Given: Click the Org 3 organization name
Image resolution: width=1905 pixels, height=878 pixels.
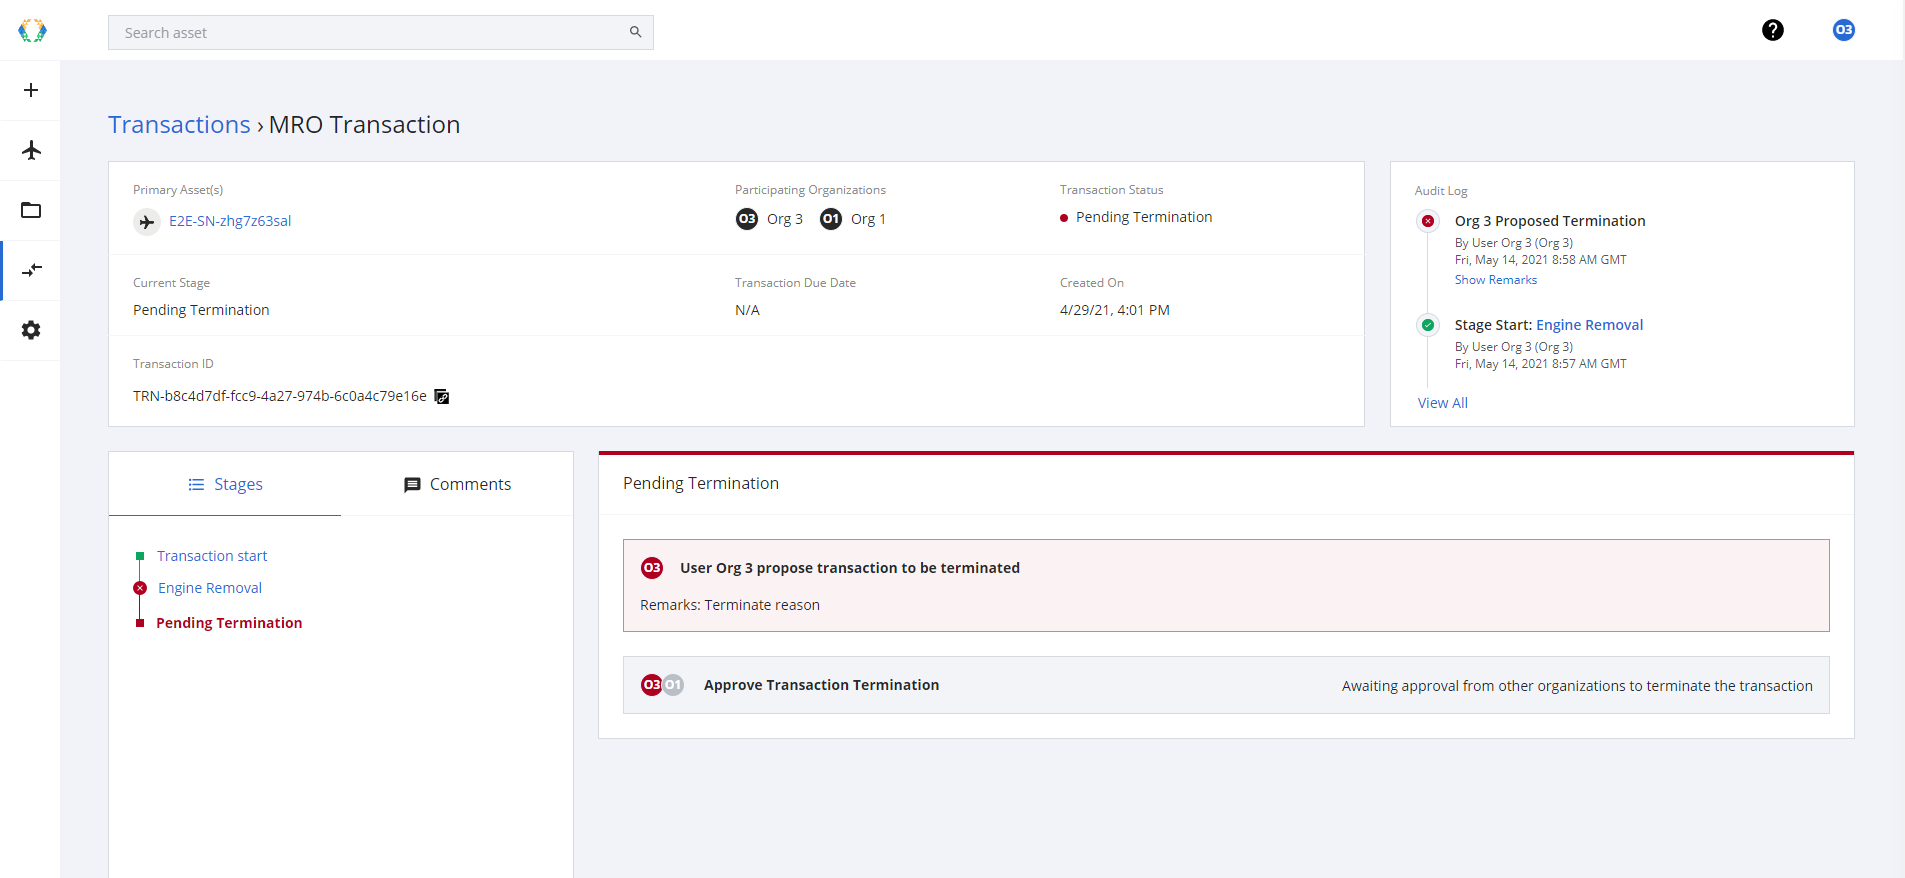Looking at the screenshot, I should coord(785,219).
